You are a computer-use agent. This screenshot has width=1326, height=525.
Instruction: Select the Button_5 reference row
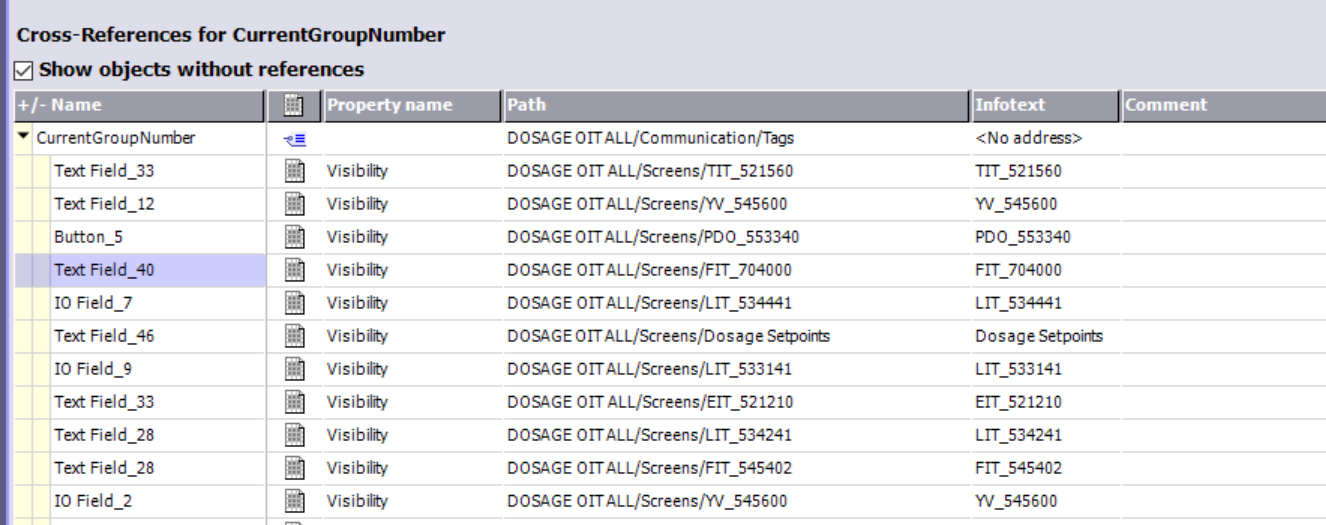point(89,237)
